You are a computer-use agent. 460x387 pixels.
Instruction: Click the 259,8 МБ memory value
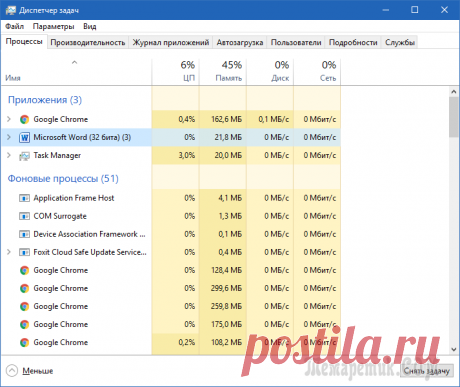tap(226, 306)
